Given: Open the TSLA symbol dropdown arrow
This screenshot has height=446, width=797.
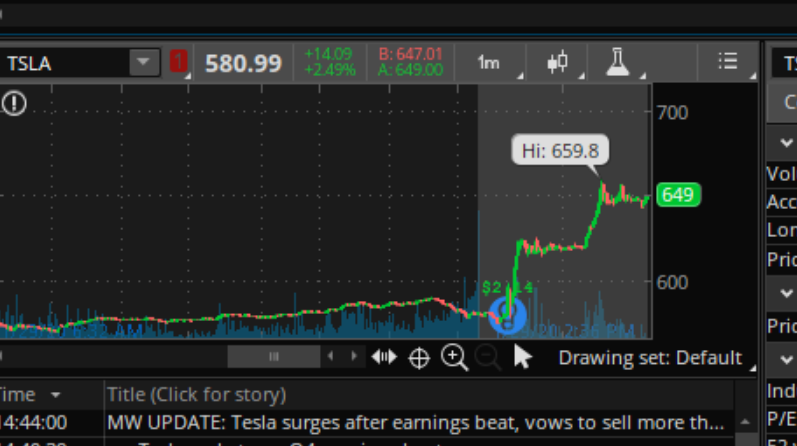Looking at the screenshot, I should tap(144, 63).
